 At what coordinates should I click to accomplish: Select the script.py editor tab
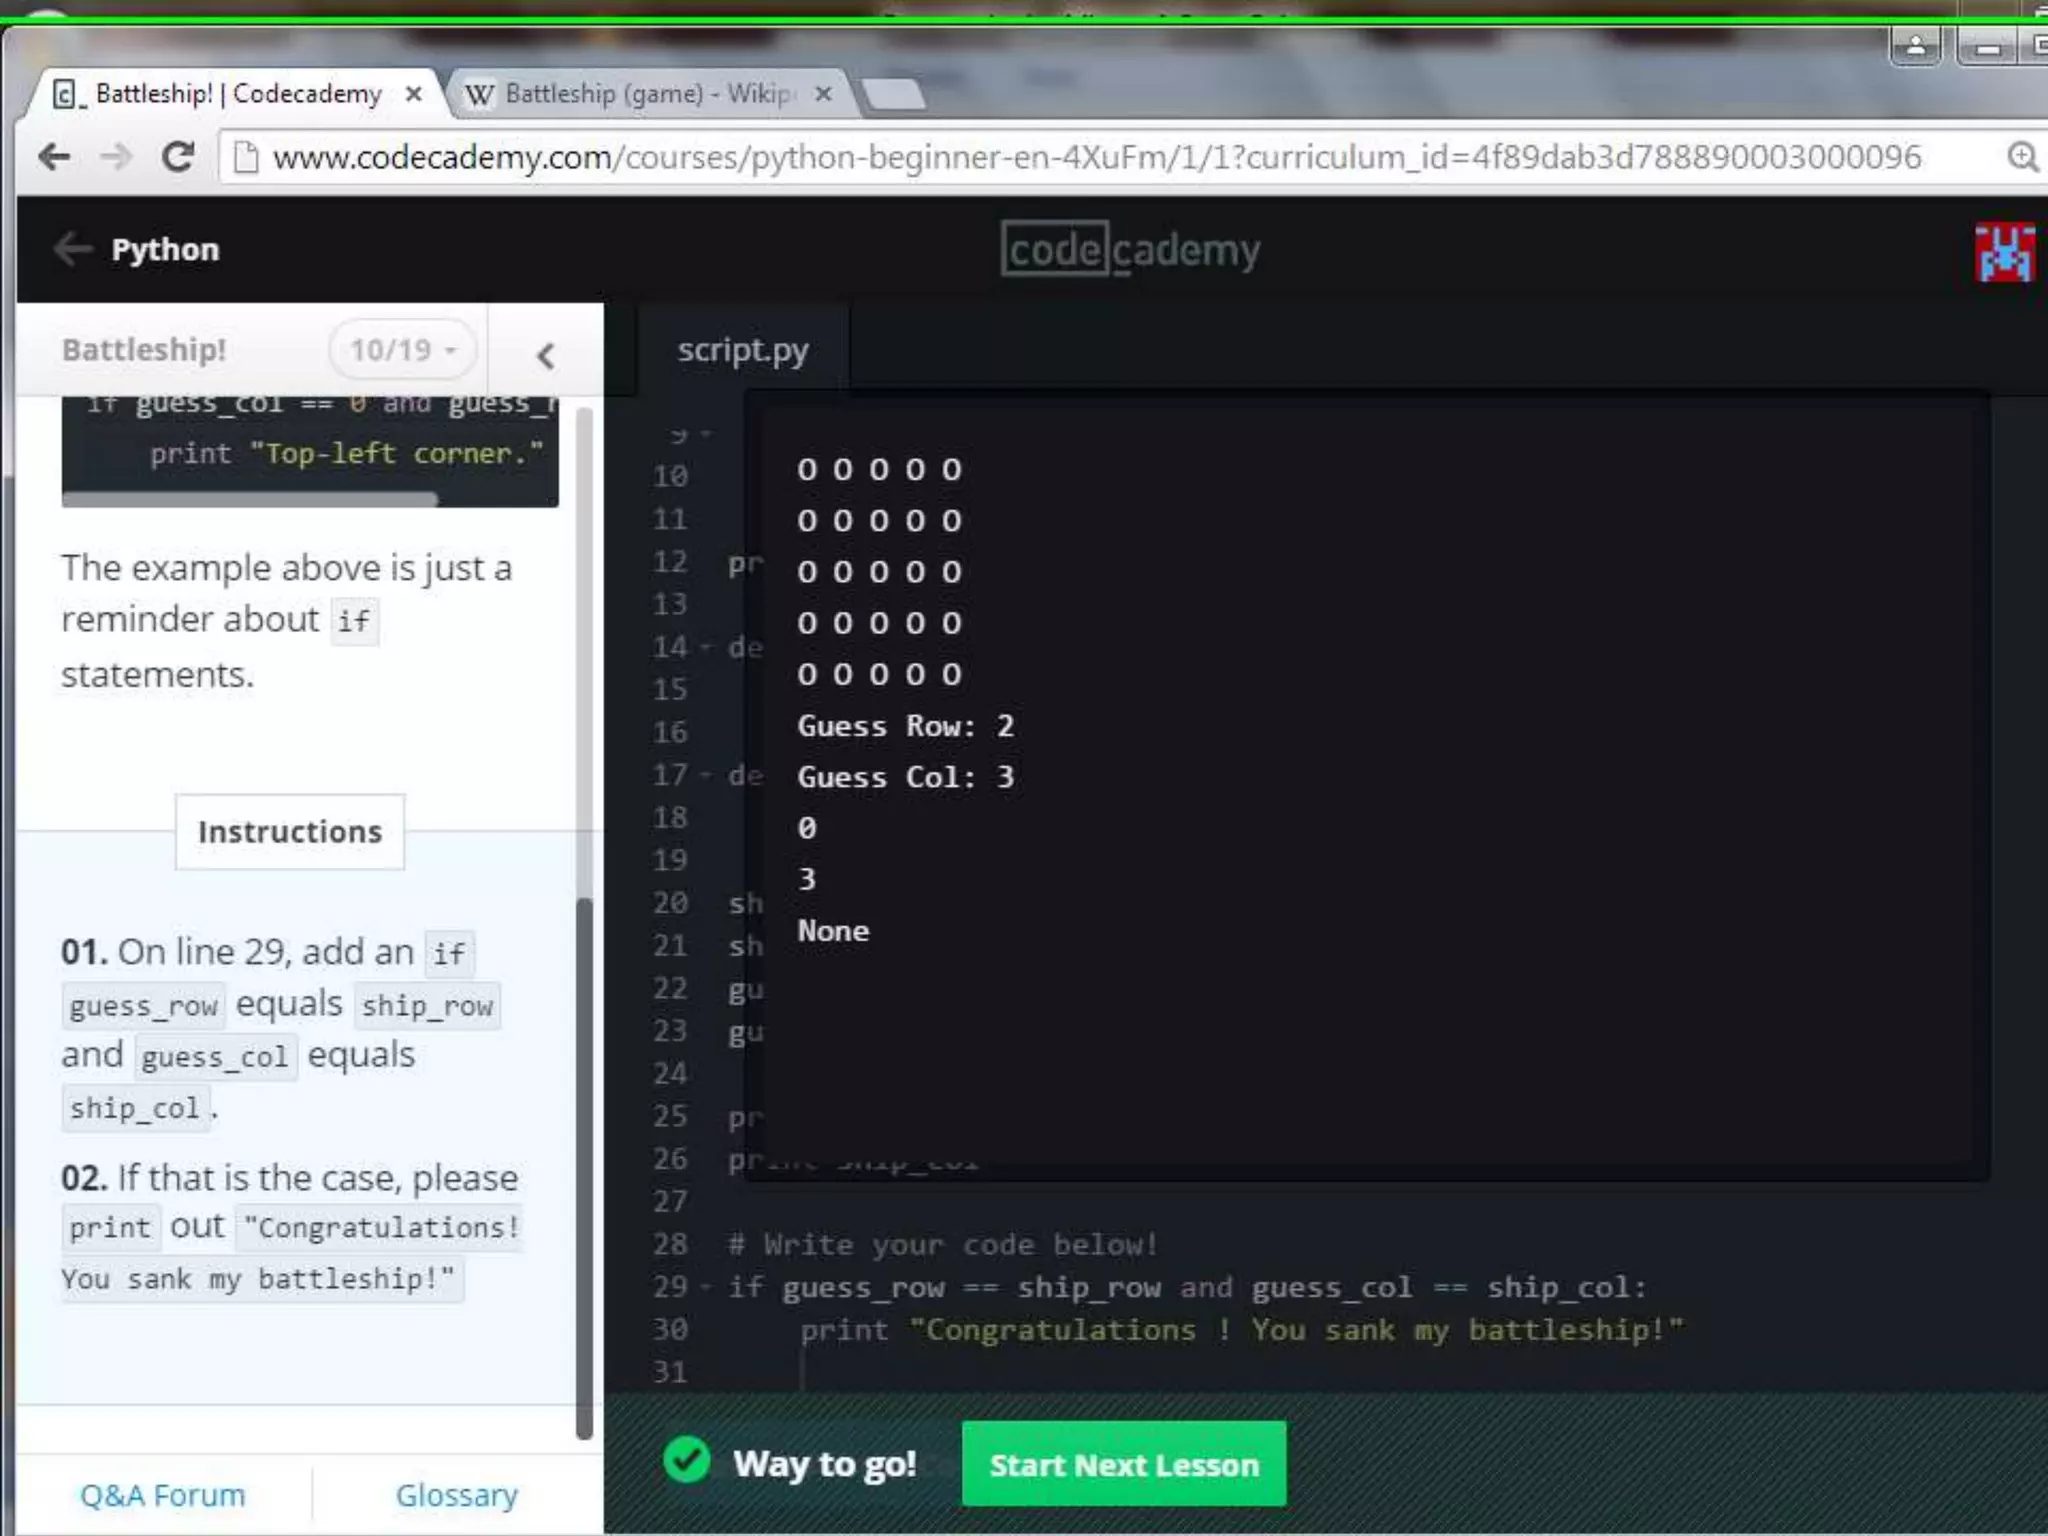743,350
